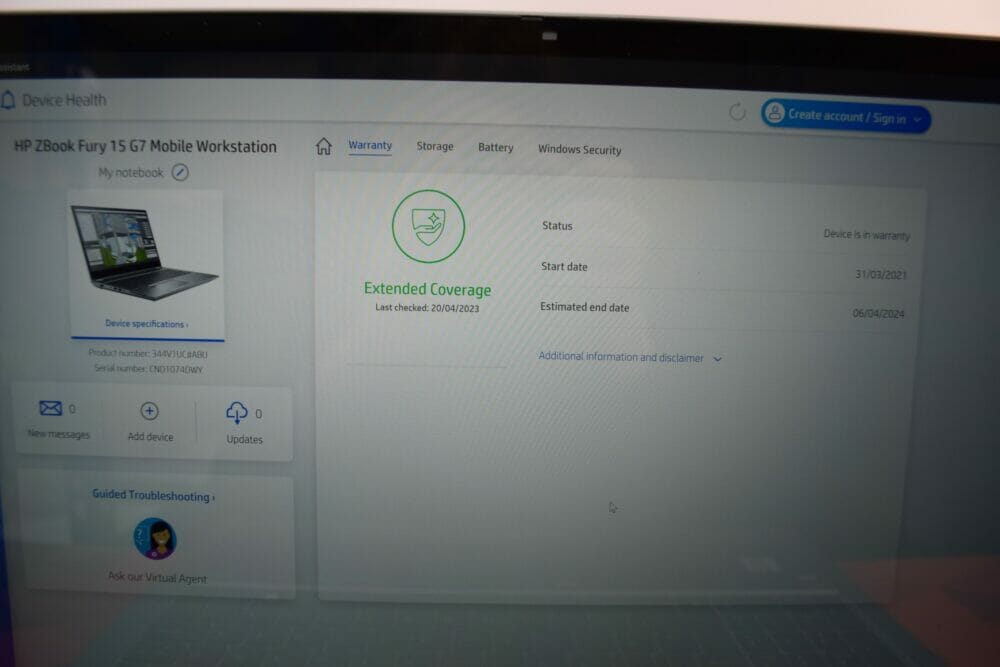Click the Product number text
1000x667 pixels.
tap(148, 353)
